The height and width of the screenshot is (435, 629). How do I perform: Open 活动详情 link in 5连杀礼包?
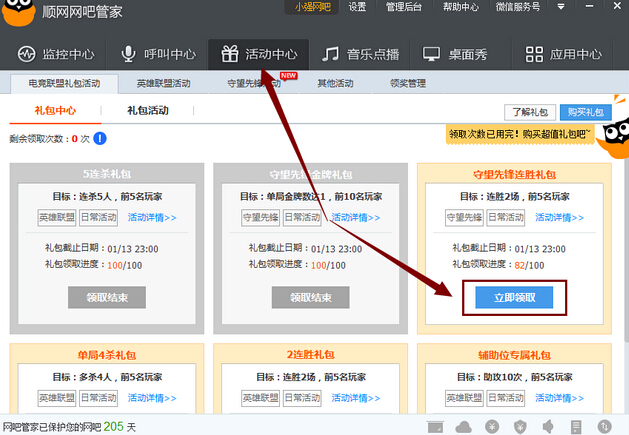click(152, 218)
